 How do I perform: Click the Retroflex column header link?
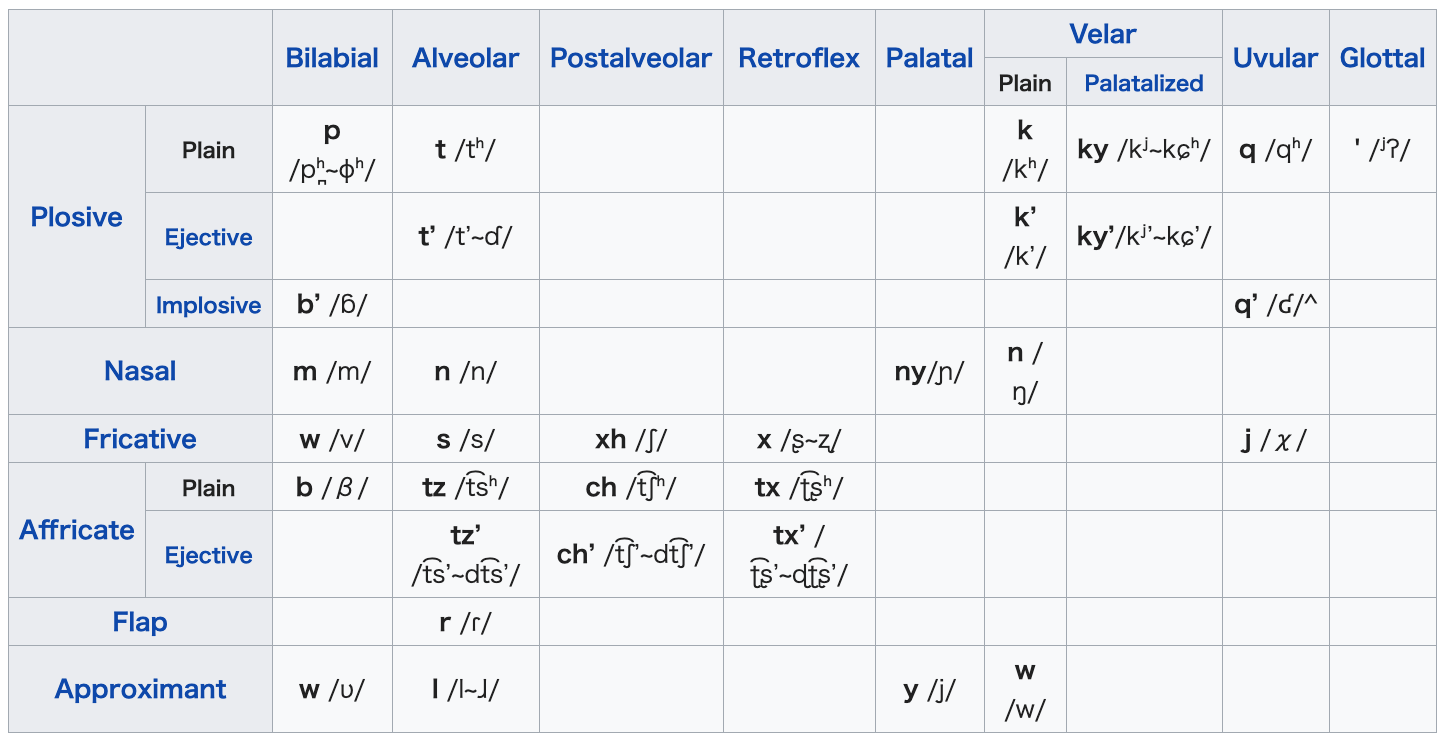coord(799,58)
